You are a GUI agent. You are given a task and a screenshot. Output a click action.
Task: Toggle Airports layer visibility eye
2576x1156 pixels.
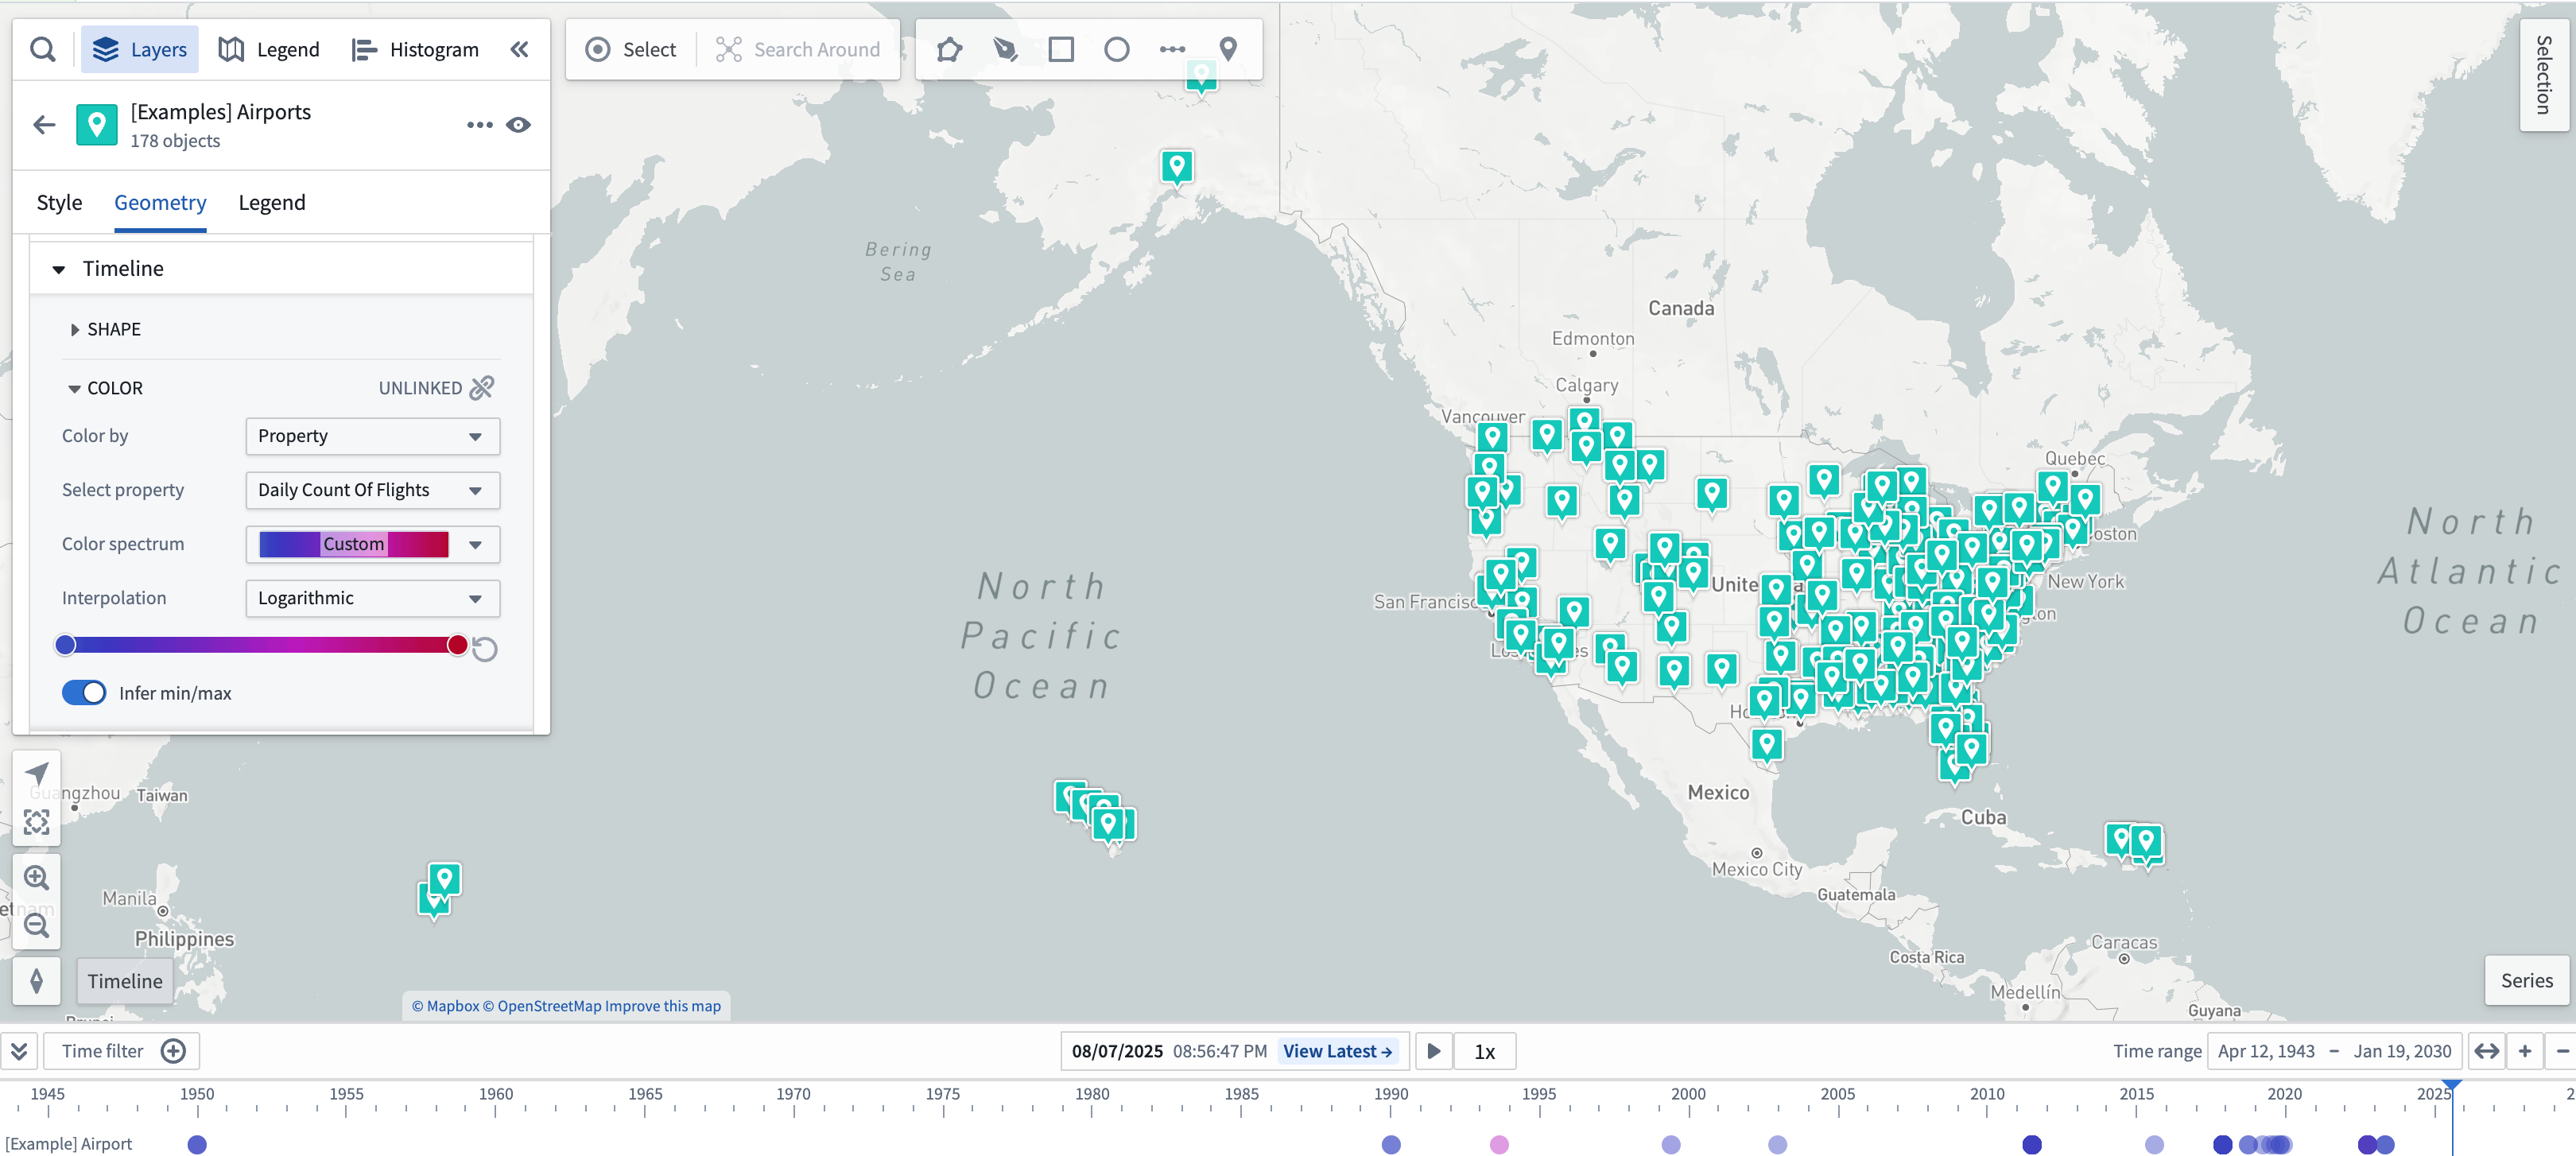click(x=518, y=125)
